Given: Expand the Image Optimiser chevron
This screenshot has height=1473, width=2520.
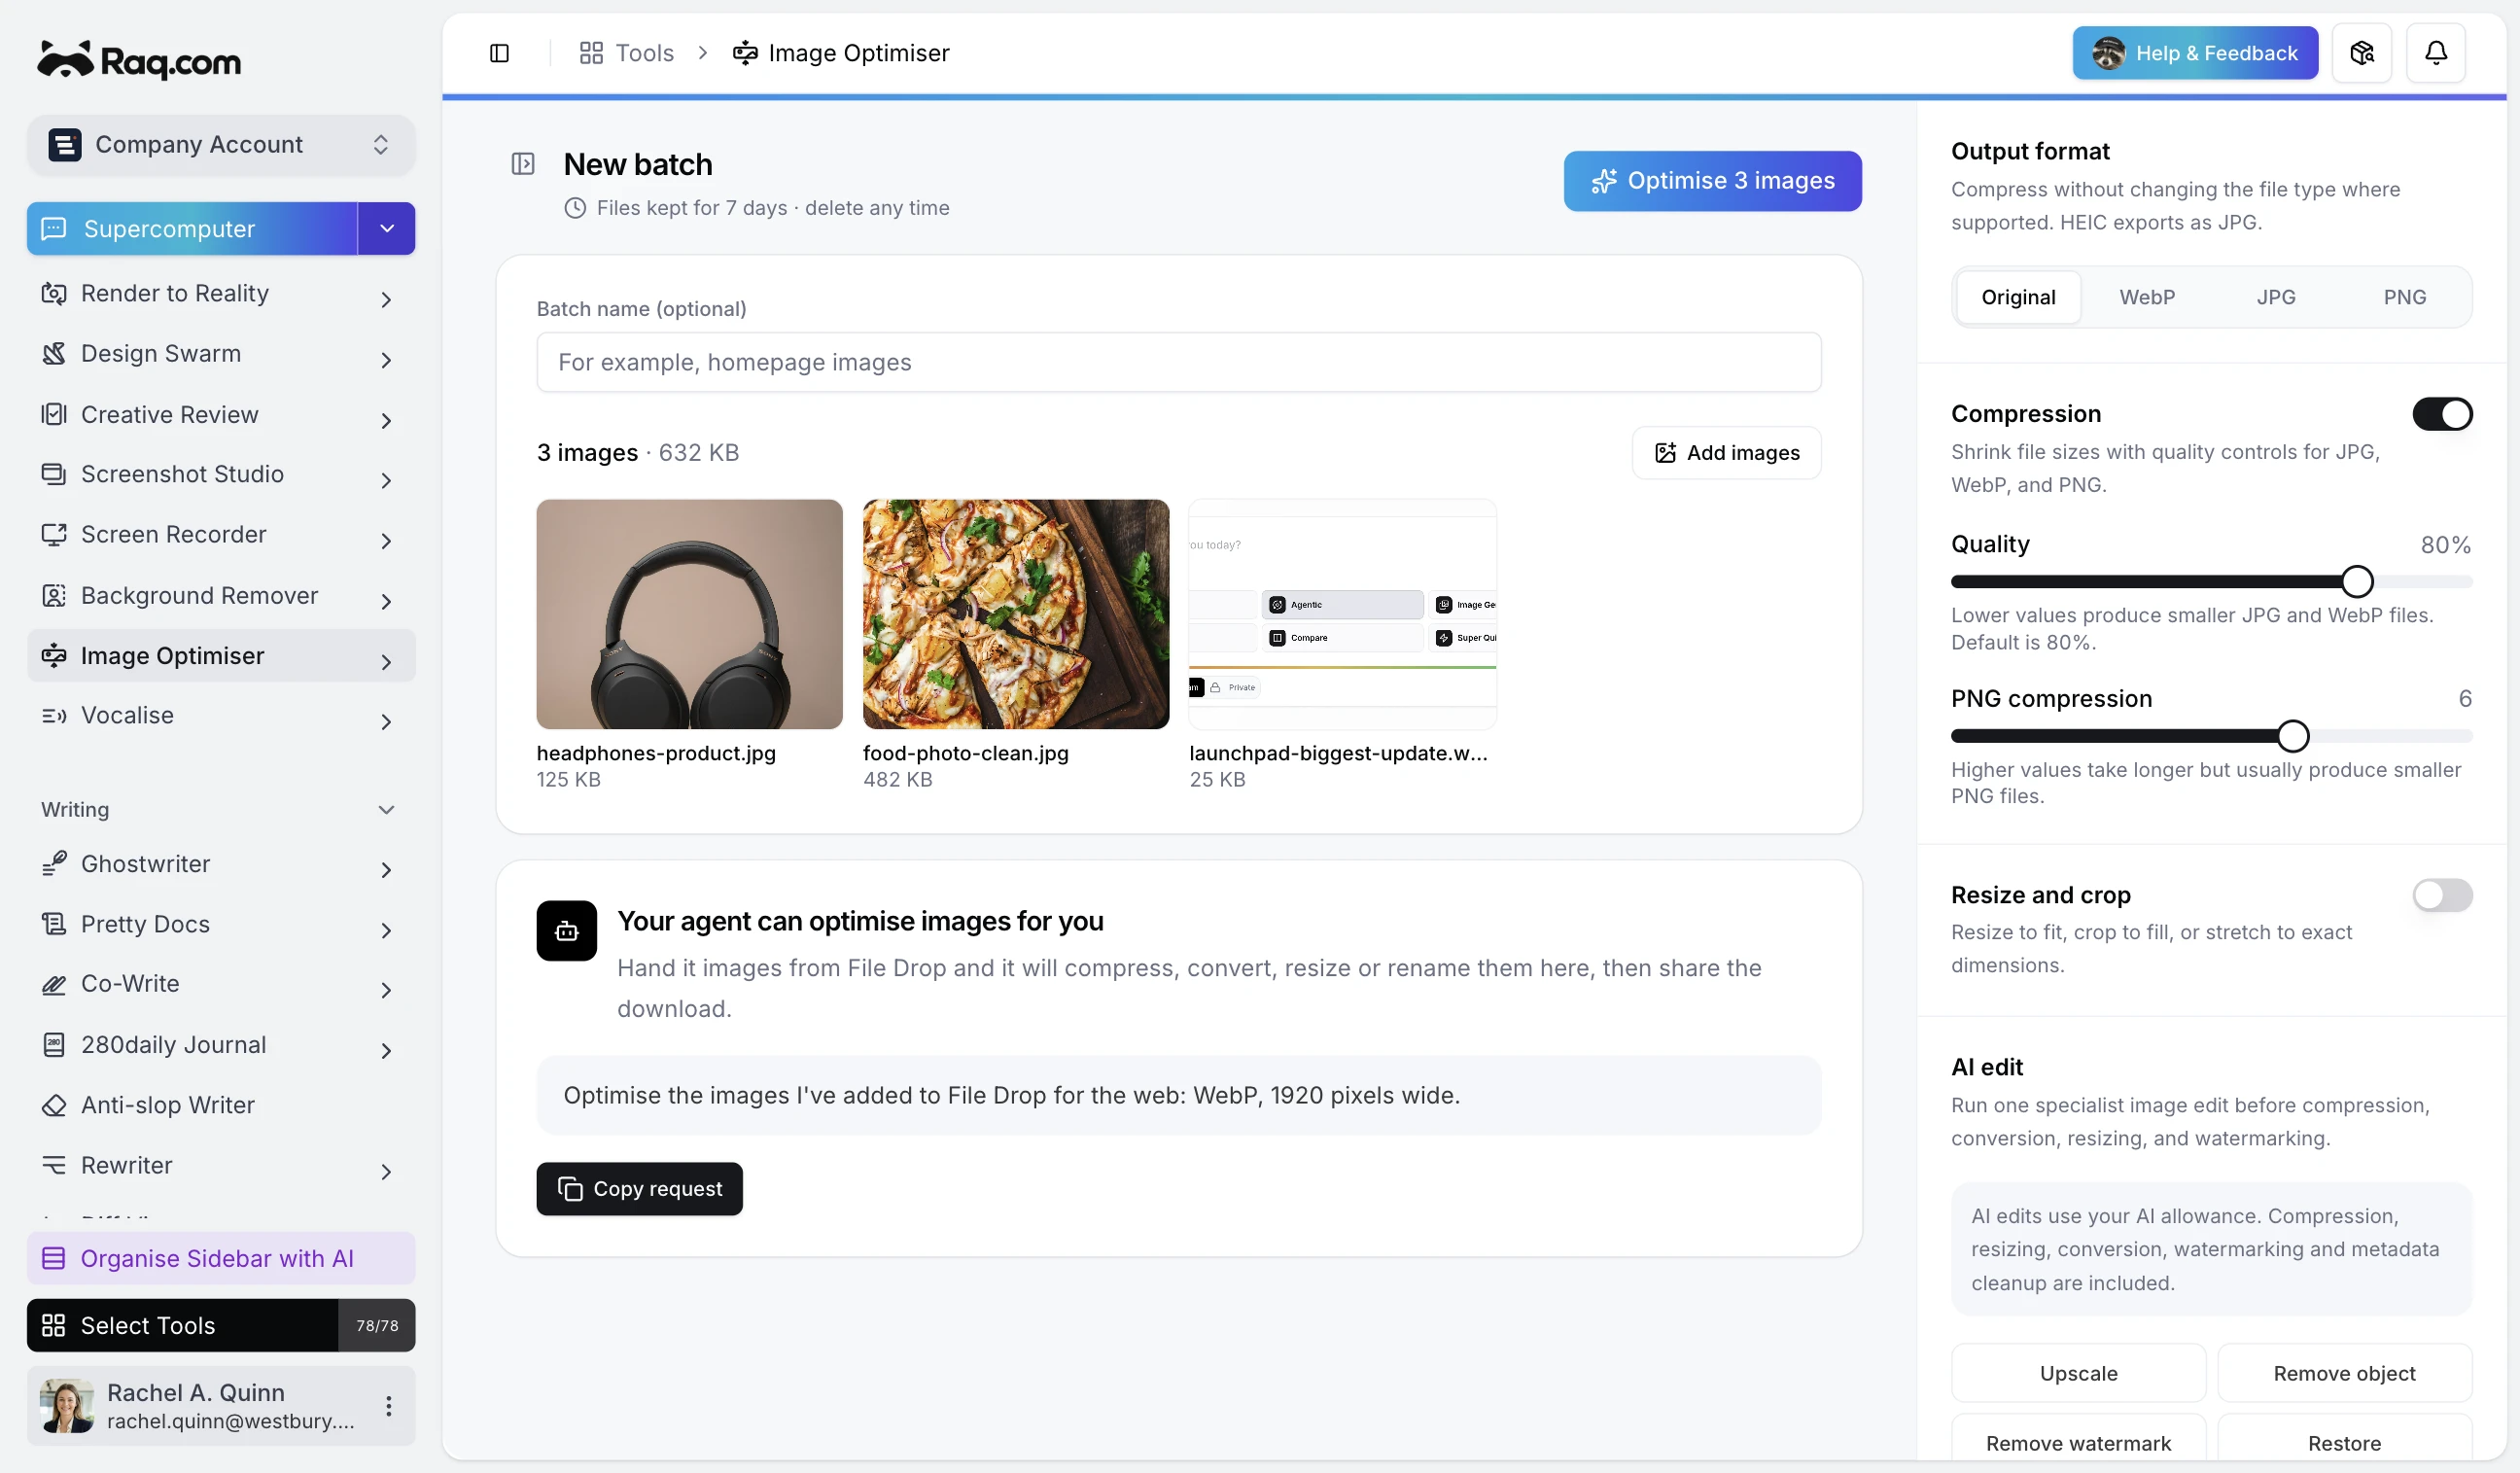Looking at the screenshot, I should [x=387, y=661].
